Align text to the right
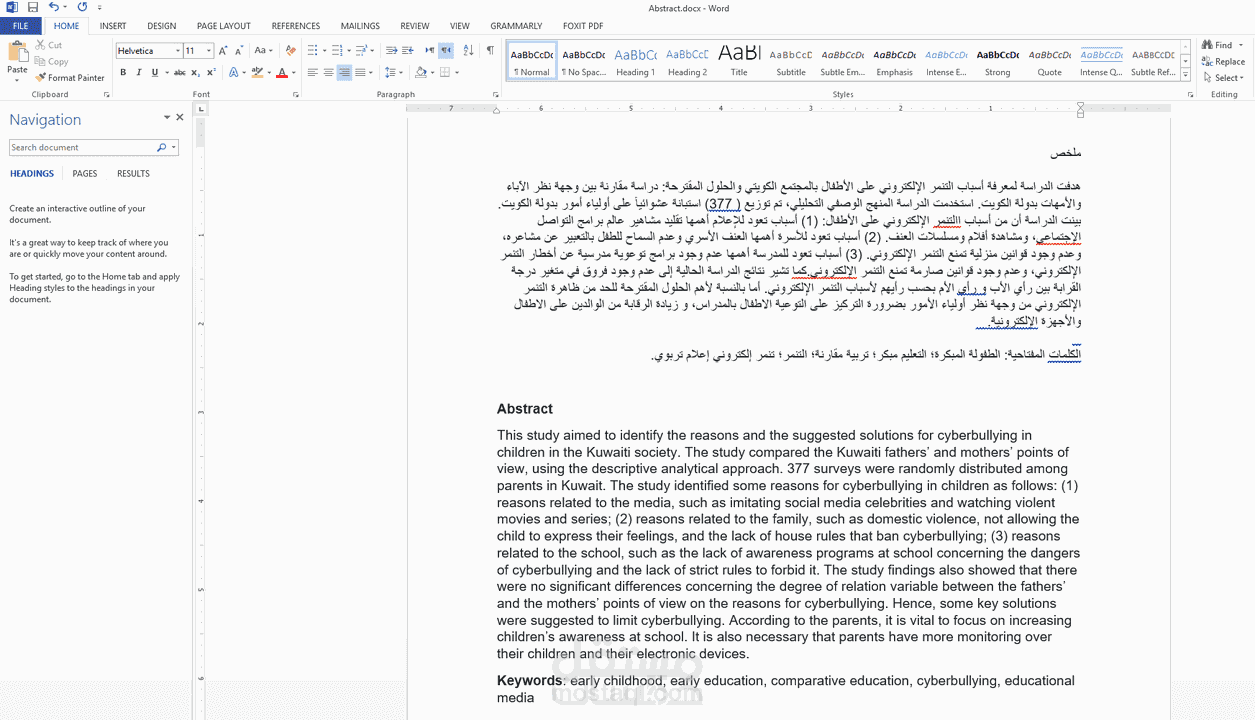1255x720 pixels. [x=344, y=72]
